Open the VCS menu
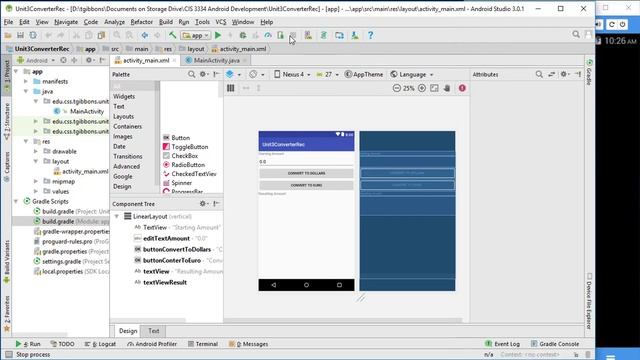The height and width of the screenshot is (360, 640). [221, 22]
